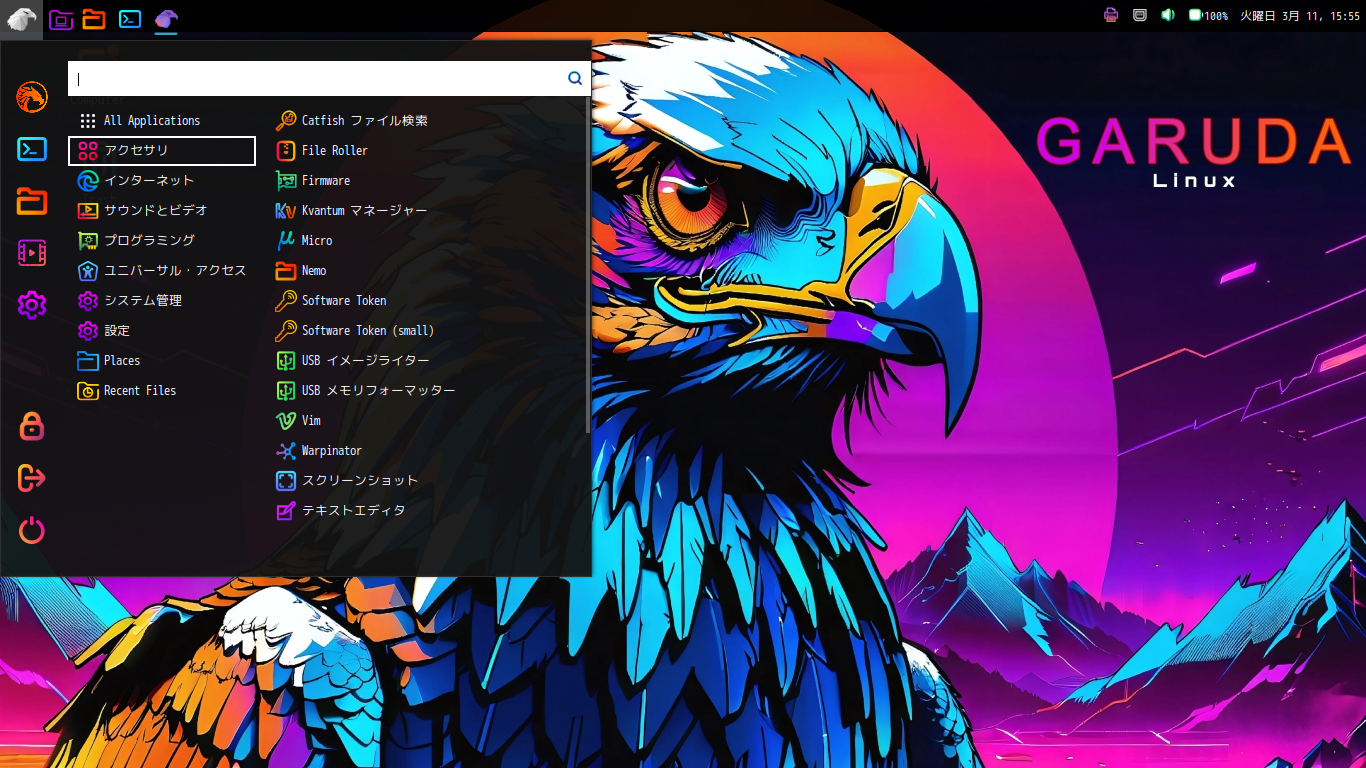Open the power-off icon in the menu sidebar
This screenshot has width=1366, height=768.
pos(32,530)
